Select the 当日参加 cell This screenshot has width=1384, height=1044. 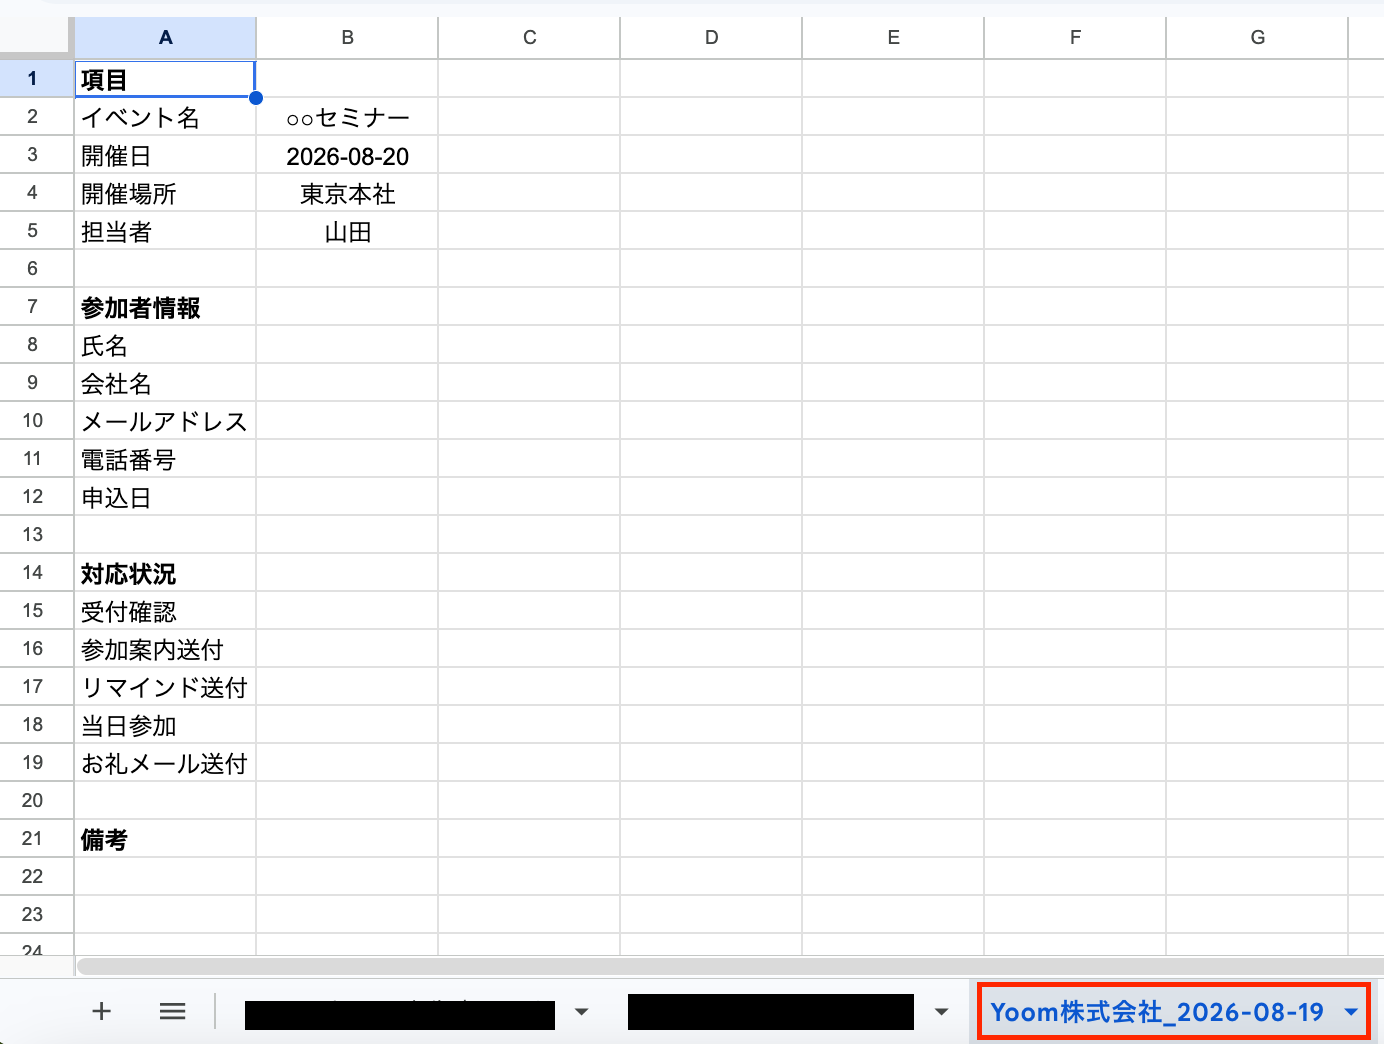(x=165, y=725)
